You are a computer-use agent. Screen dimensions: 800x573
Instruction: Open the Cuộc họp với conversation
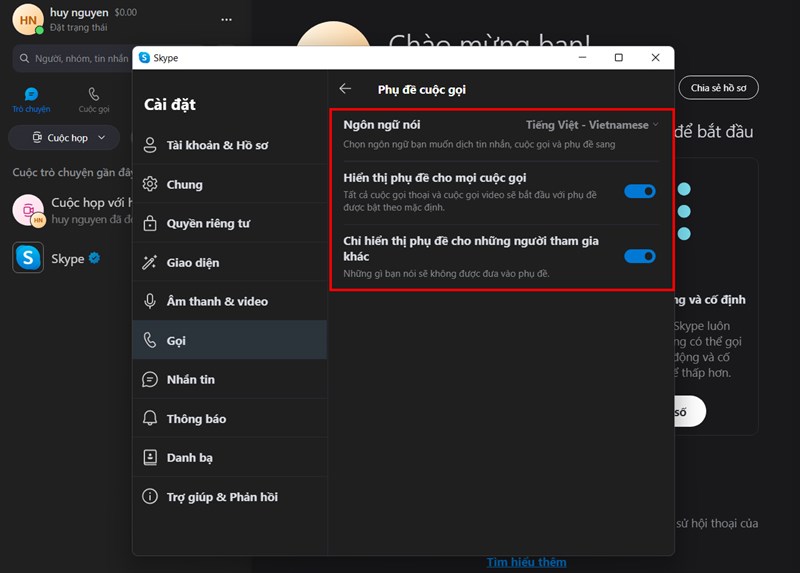click(x=71, y=210)
